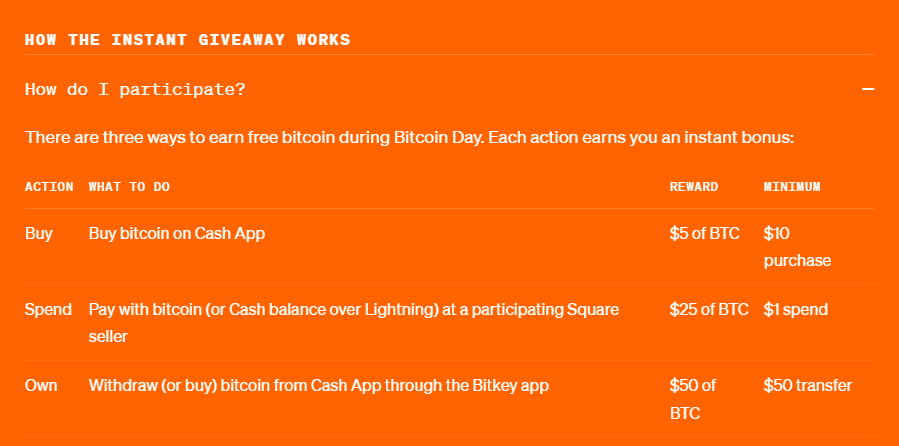Click the "How do I participate?" question

click(x=135, y=90)
